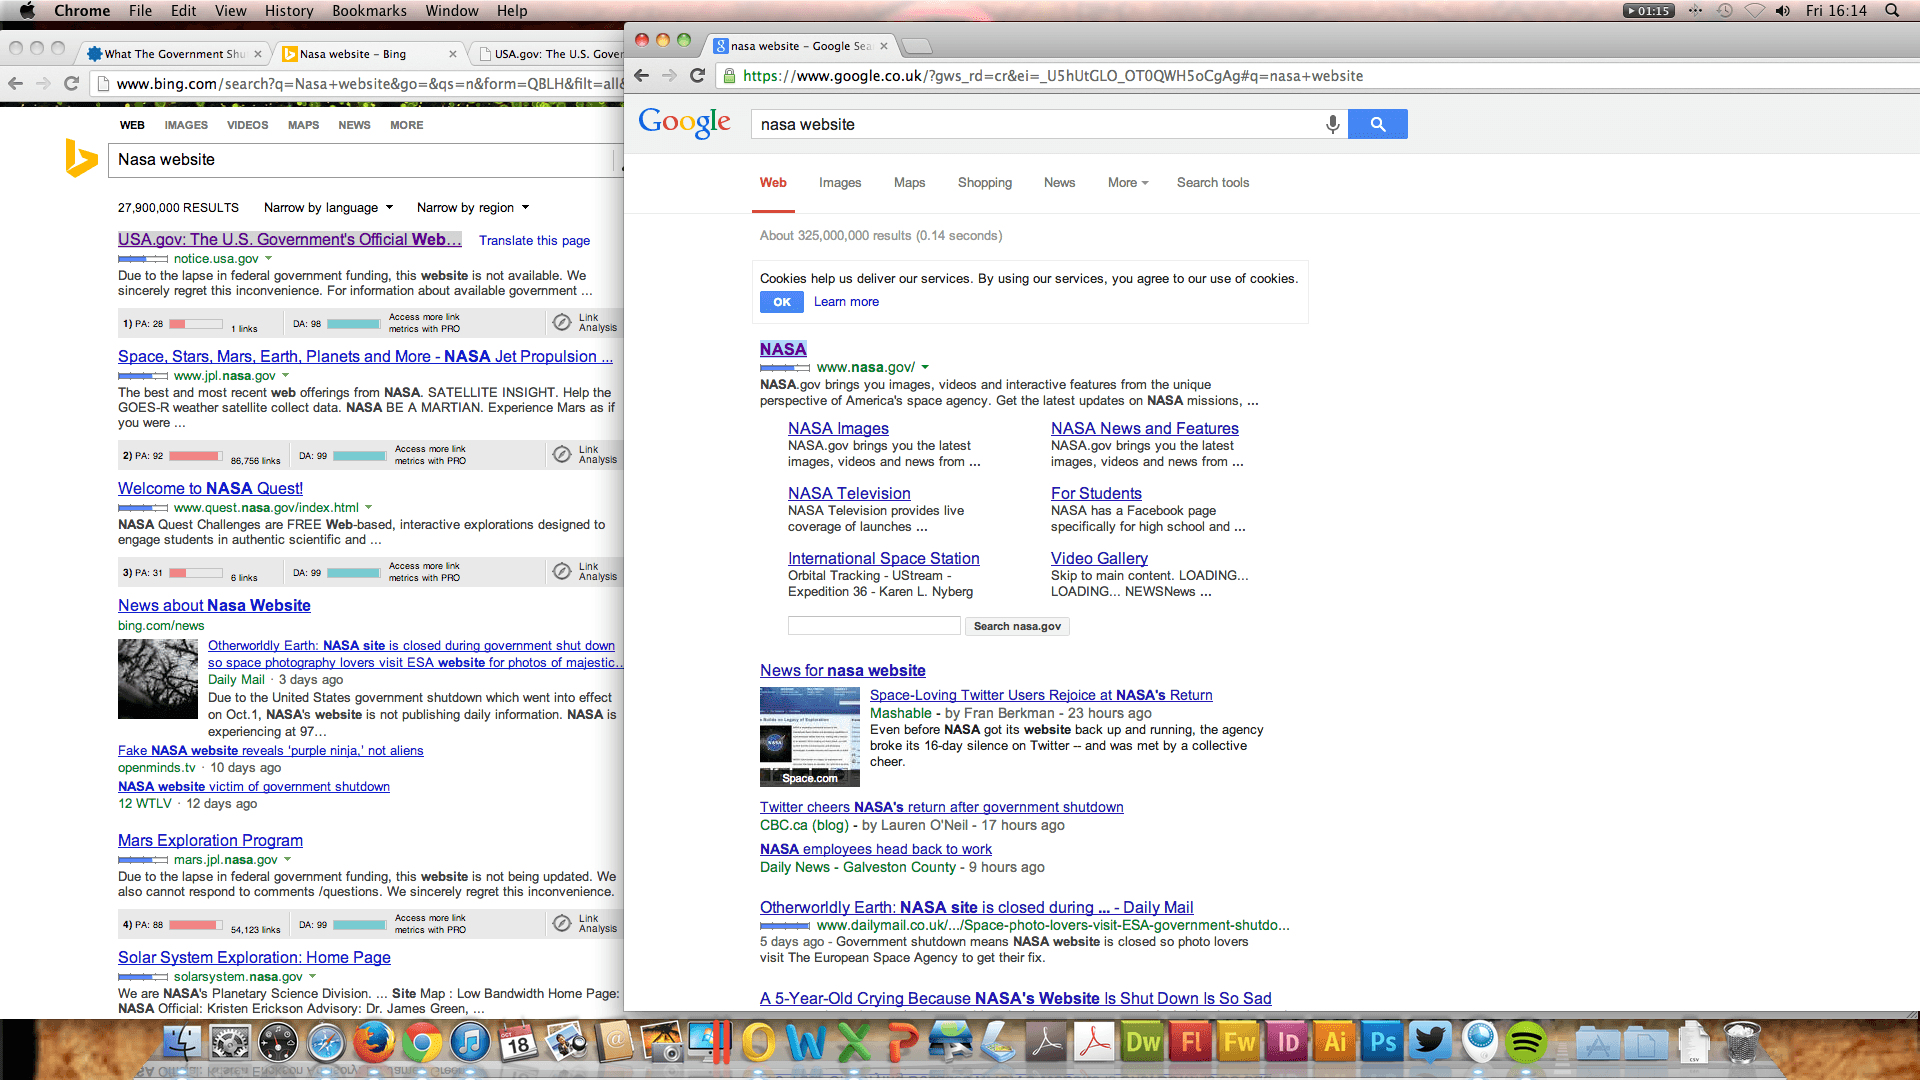Go back in the Bing Chrome window
Screen dimensions: 1920x1080
coord(15,84)
